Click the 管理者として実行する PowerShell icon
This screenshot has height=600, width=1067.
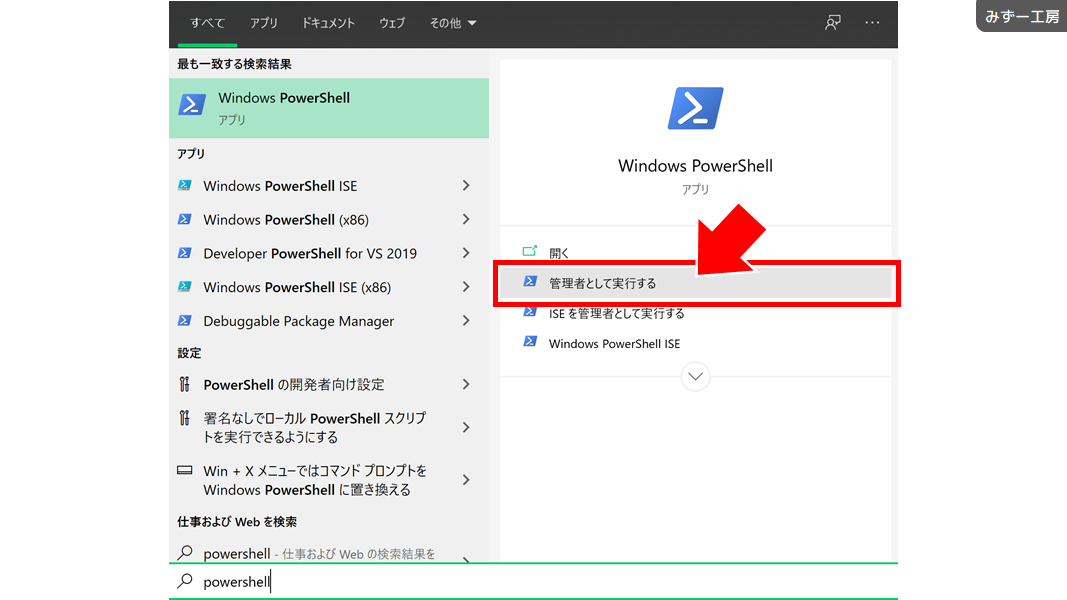point(530,281)
